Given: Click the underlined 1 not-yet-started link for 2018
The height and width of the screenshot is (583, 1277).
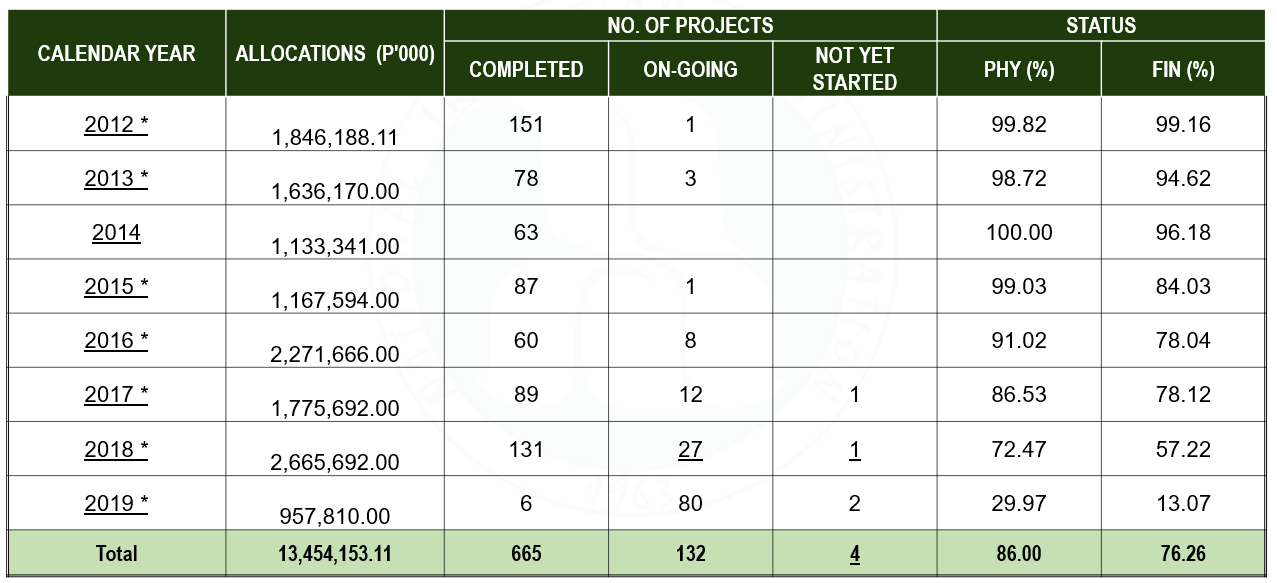Looking at the screenshot, I should [854, 449].
